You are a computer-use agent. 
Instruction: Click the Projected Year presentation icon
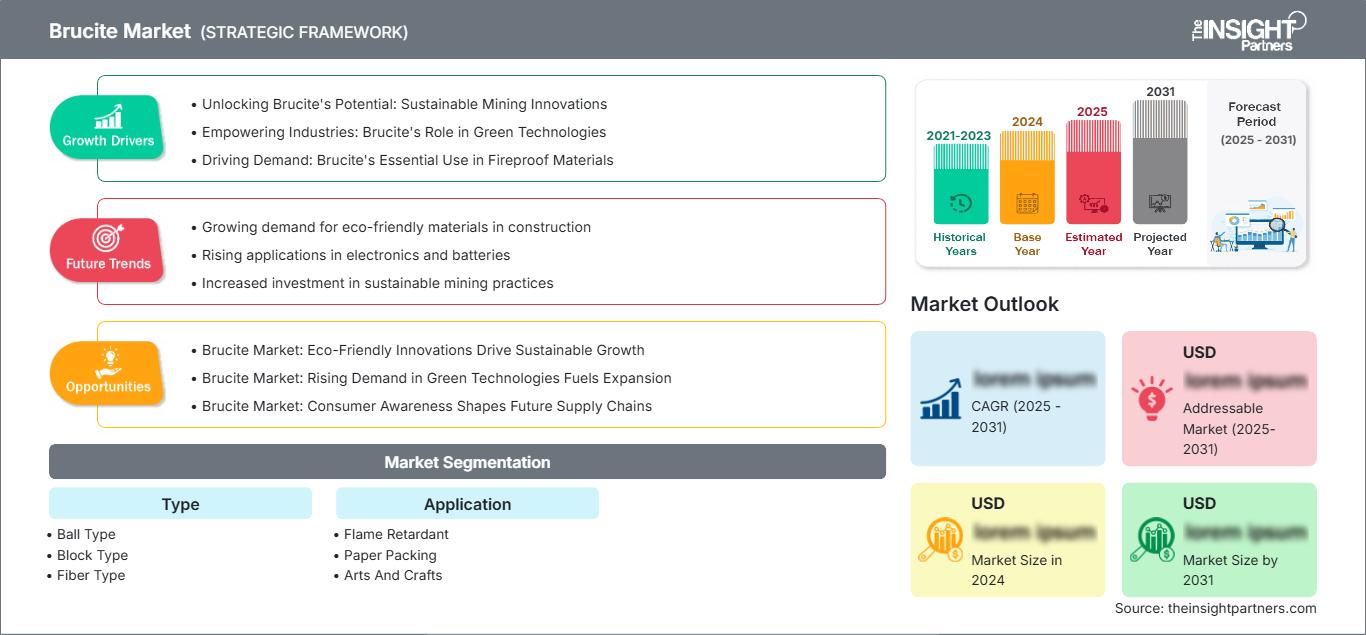(x=1160, y=204)
